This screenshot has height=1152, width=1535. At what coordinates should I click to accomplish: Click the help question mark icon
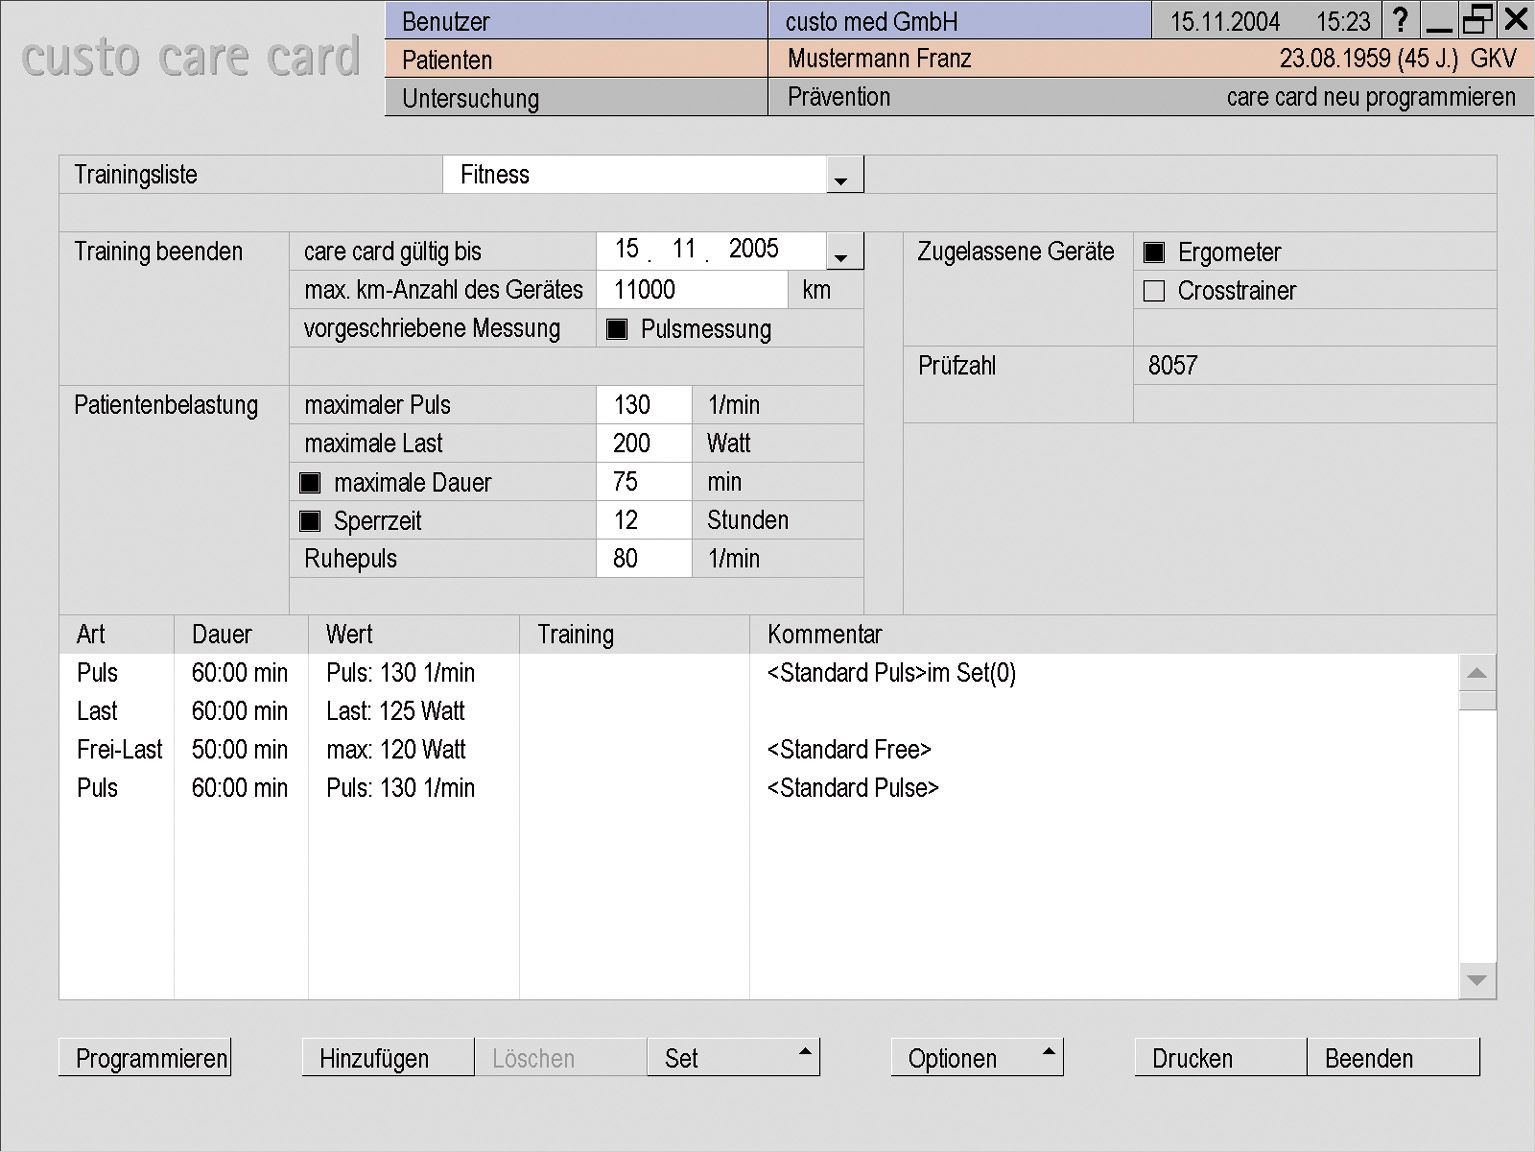click(x=1400, y=20)
